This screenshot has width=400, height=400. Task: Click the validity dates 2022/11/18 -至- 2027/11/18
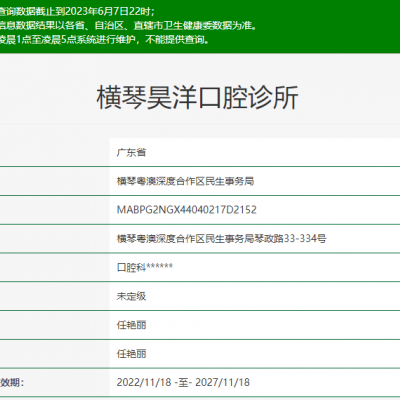(183, 382)
